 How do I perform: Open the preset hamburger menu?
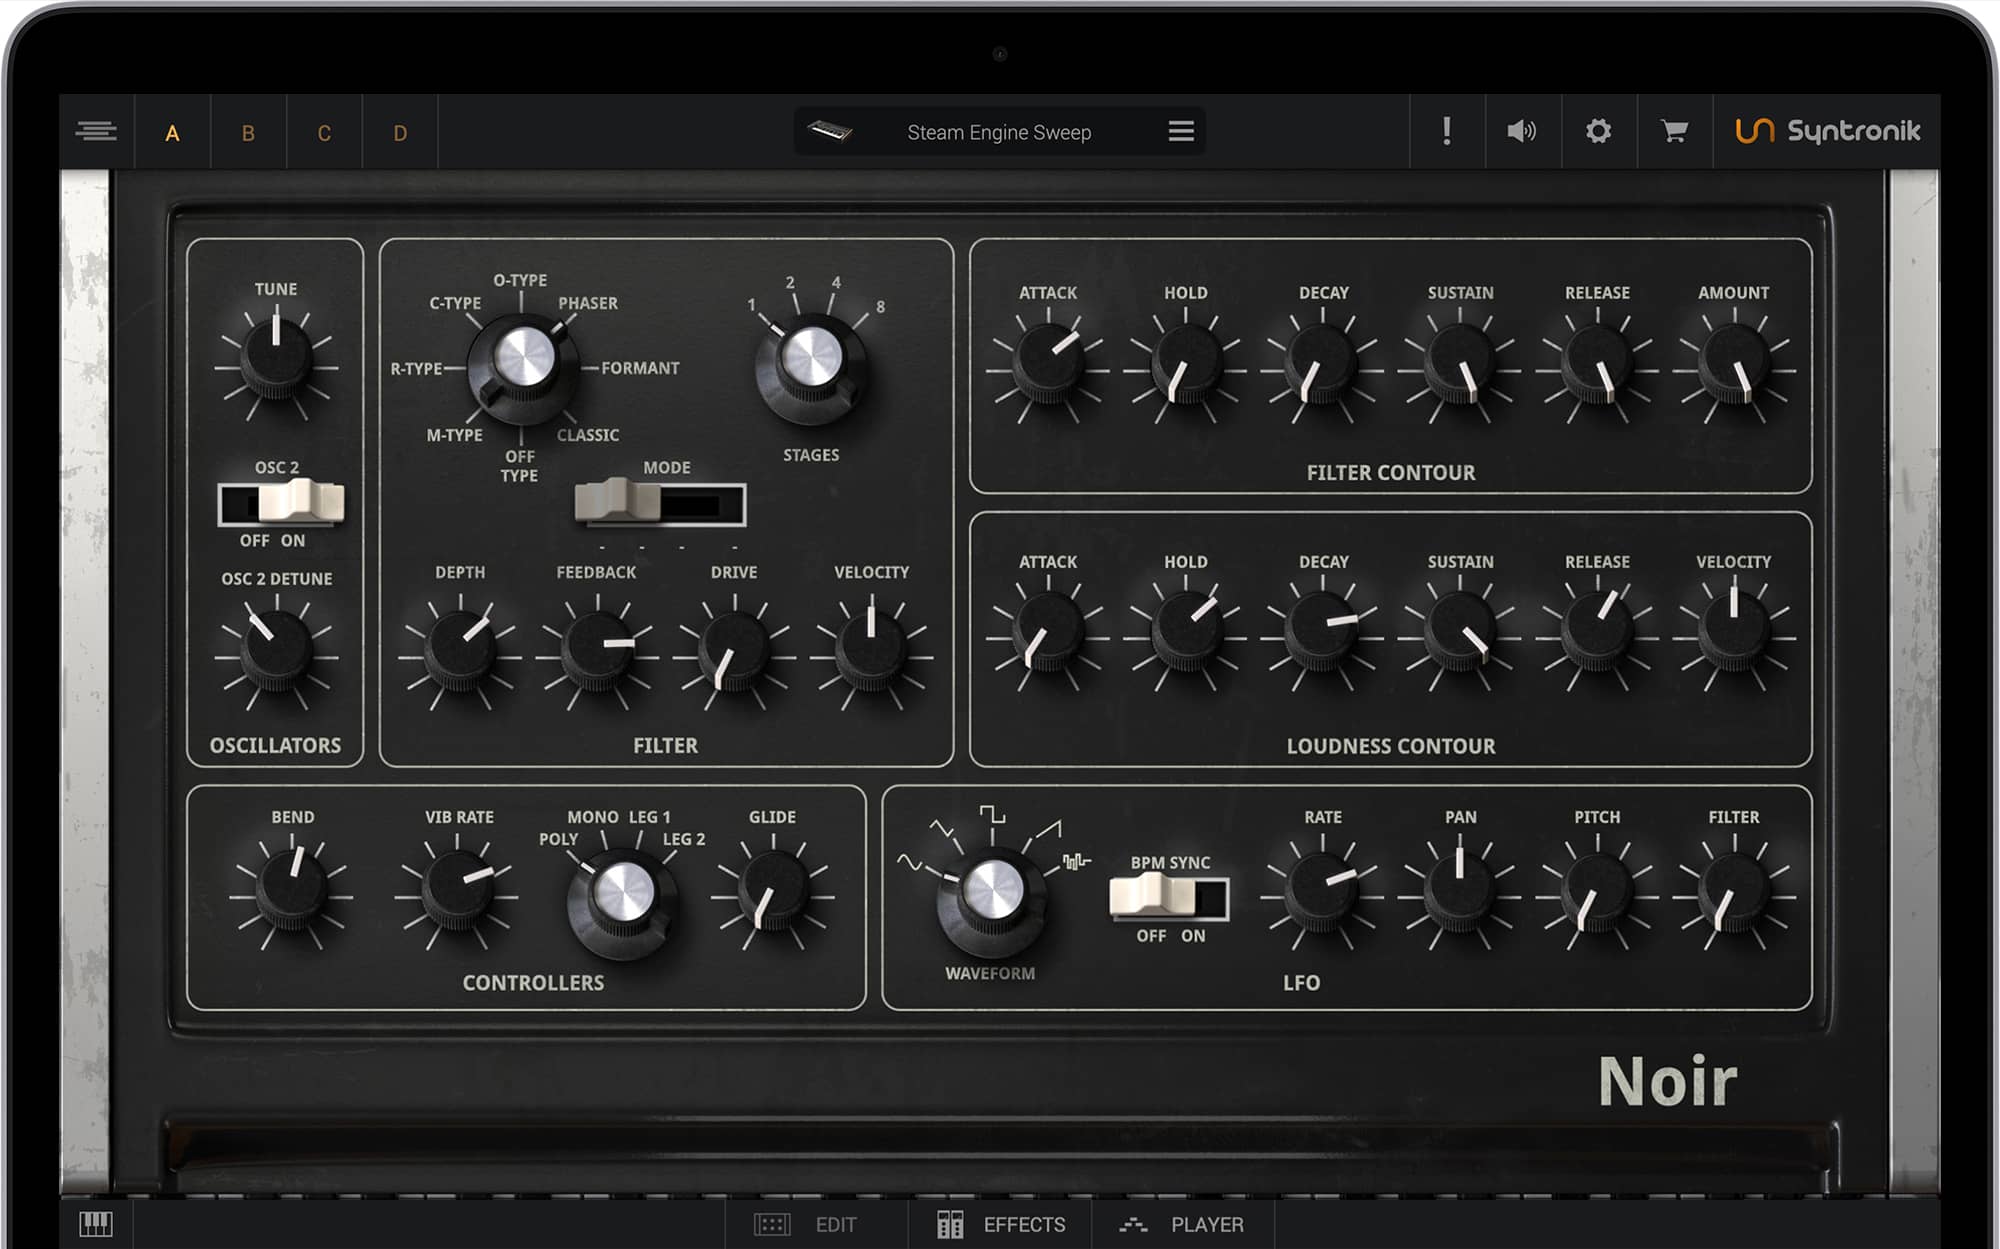1181,131
